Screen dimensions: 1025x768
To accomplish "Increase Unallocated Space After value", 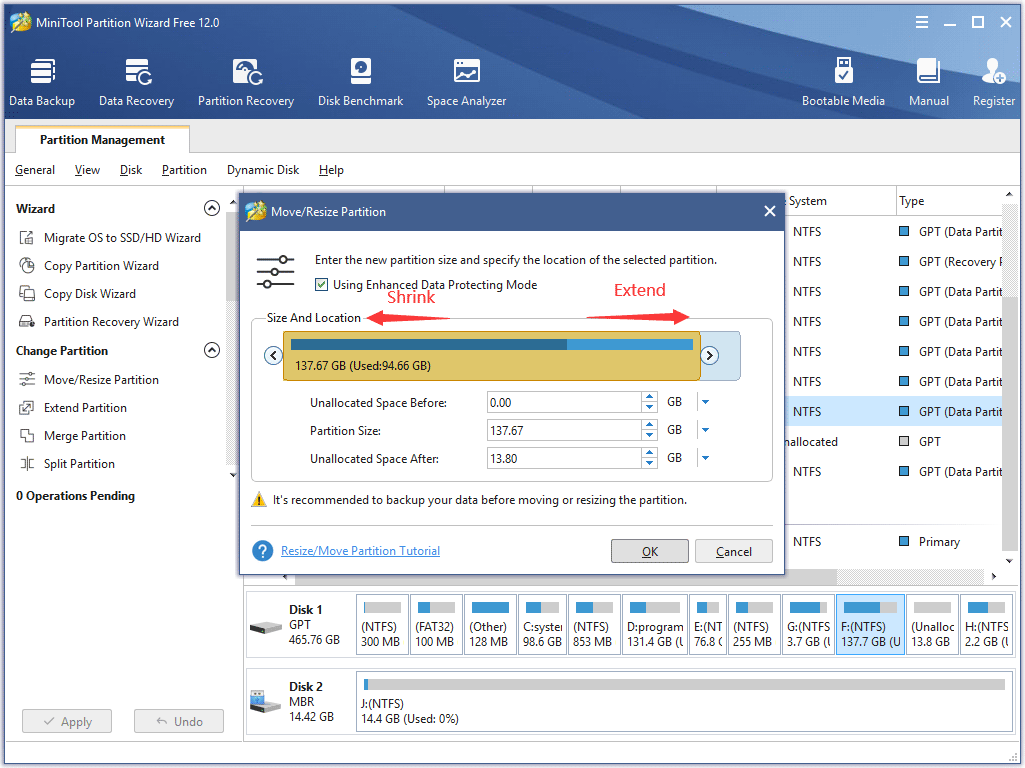I will [649, 454].
